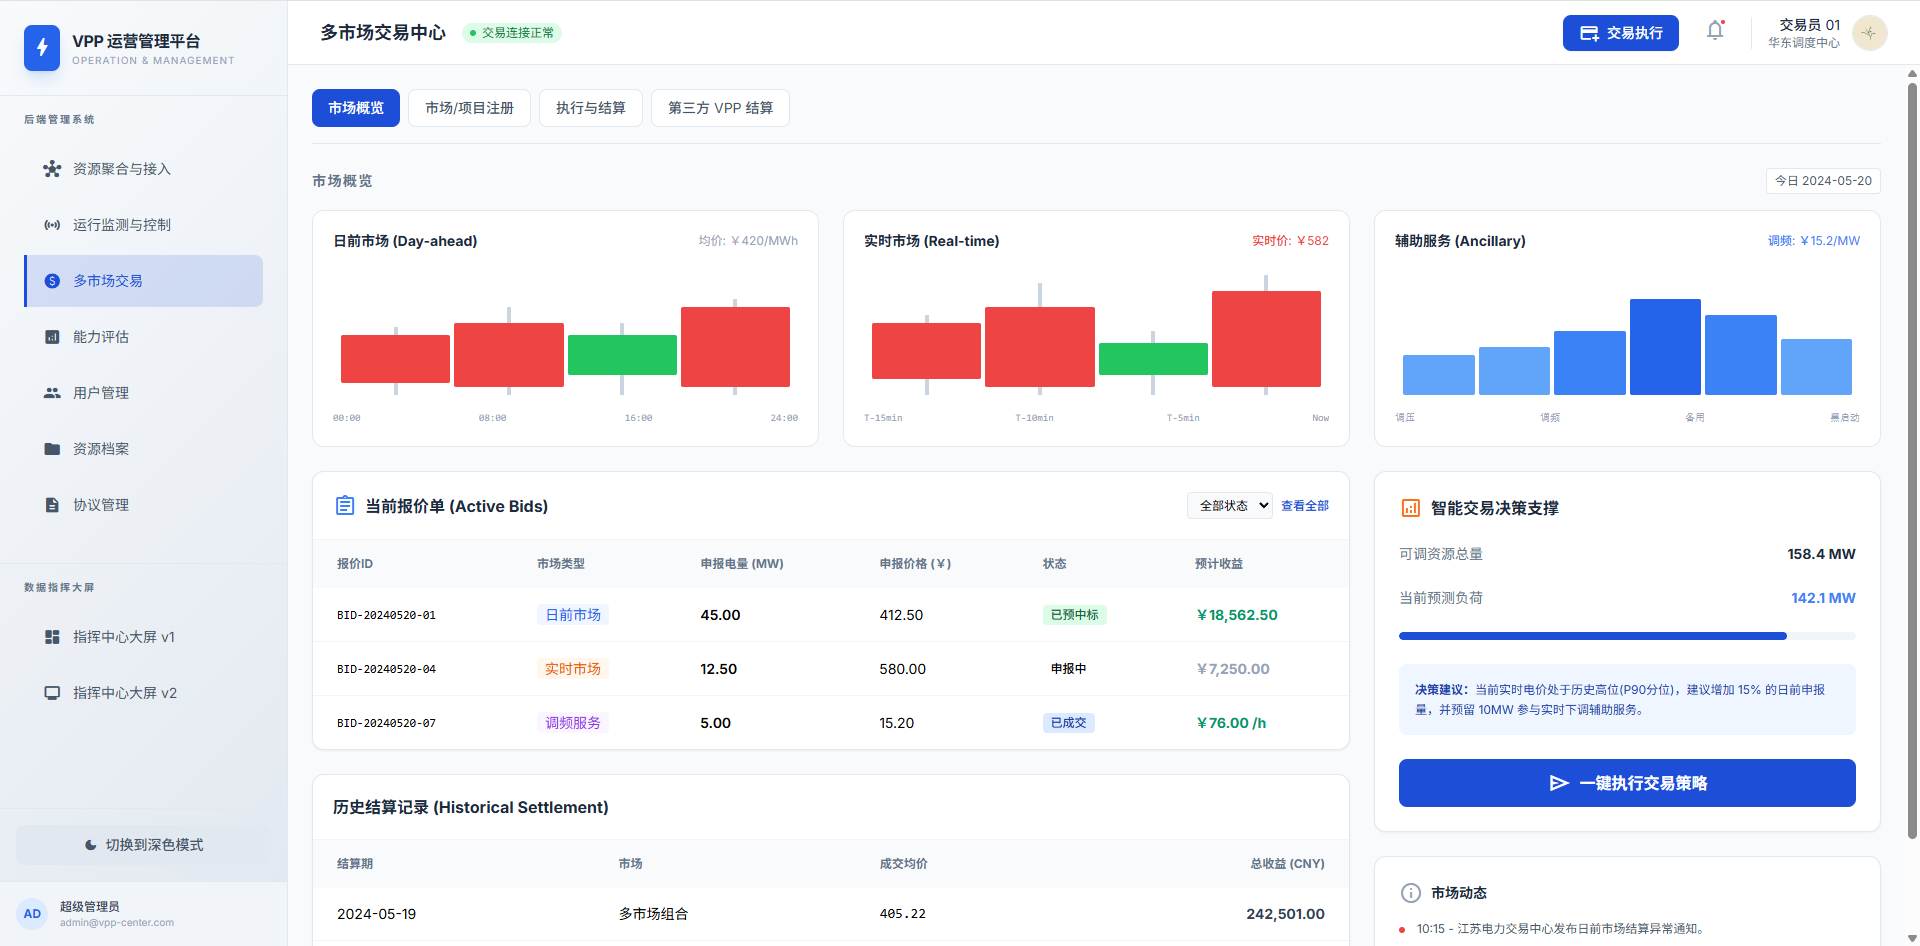Select the 能力评估 chart icon

pos(52,337)
